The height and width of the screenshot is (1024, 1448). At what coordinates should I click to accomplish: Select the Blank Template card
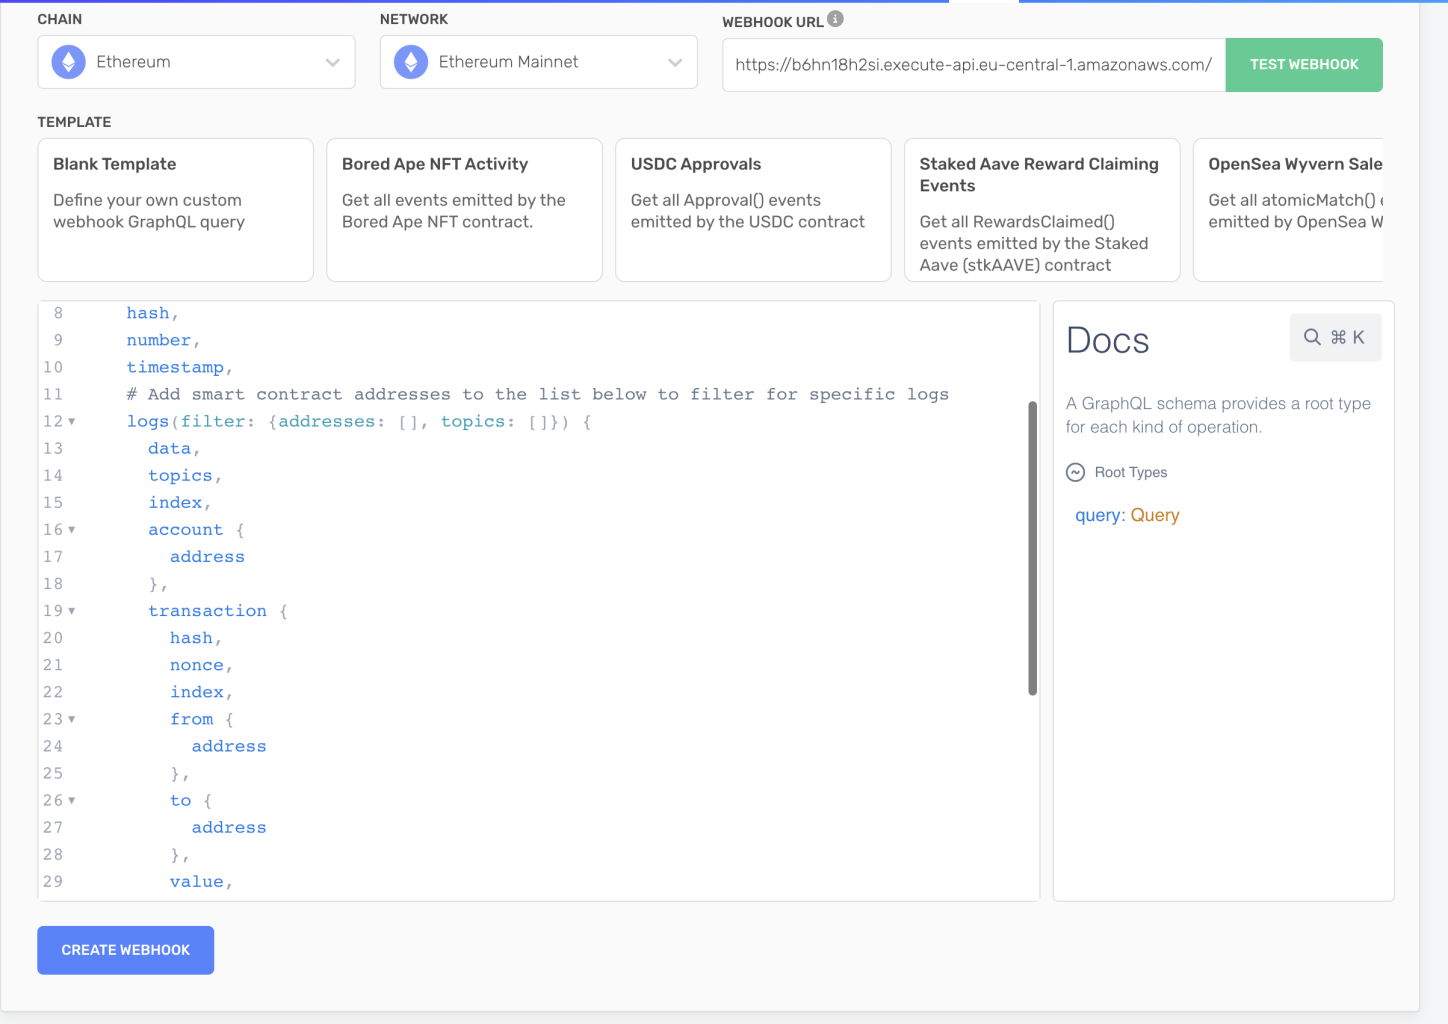[x=175, y=210]
